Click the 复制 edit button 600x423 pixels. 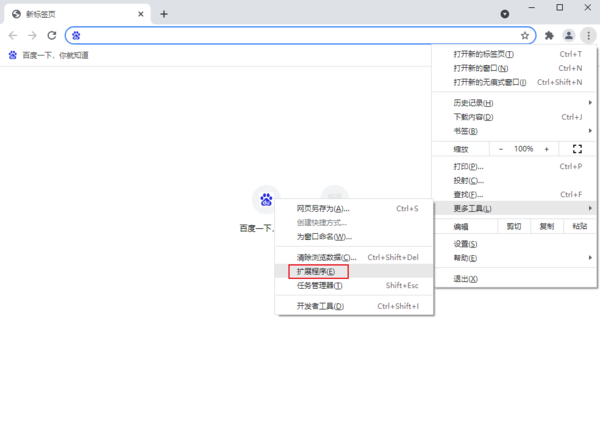click(546, 227)
